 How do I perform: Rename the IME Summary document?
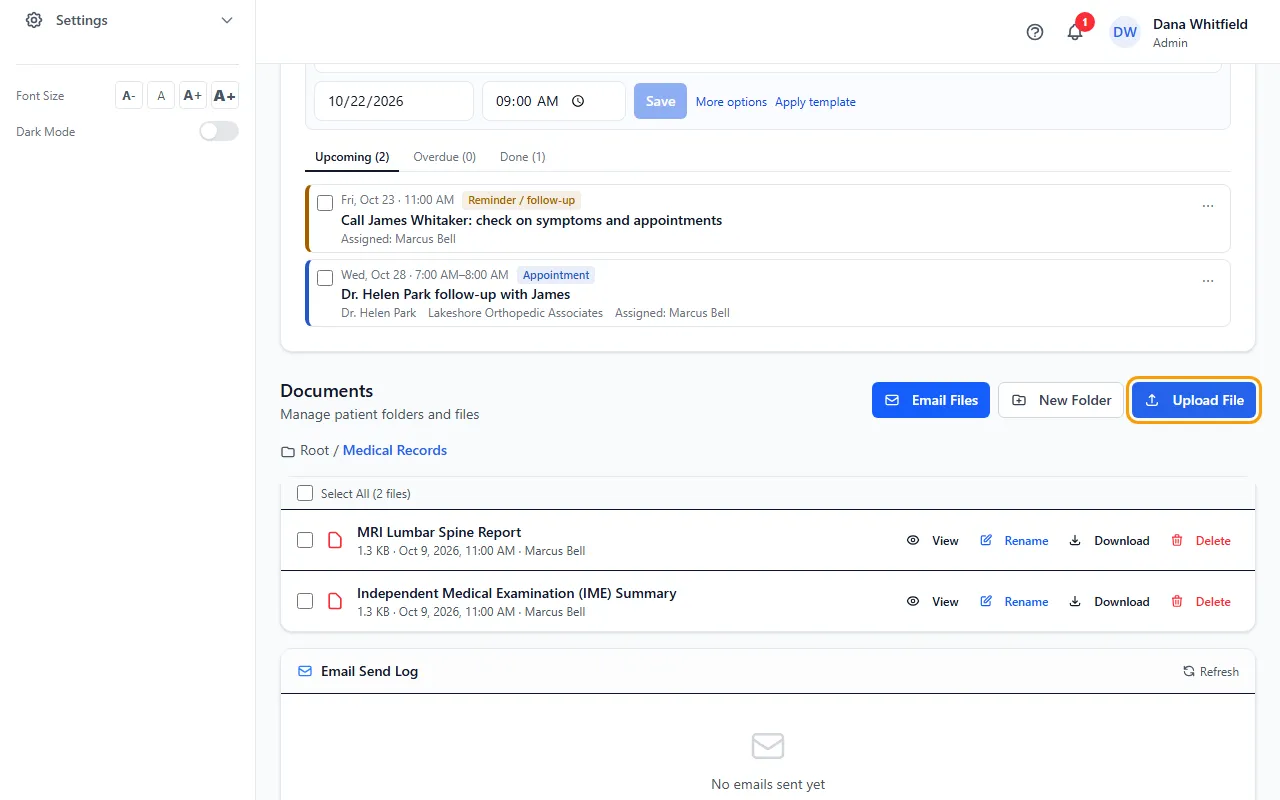point(1014,601)
